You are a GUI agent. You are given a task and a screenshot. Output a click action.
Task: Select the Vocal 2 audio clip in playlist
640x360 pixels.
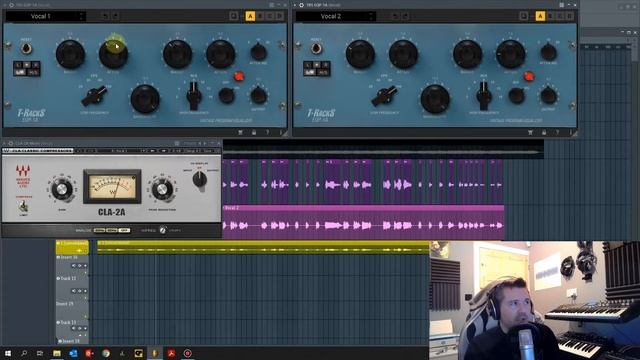coord(363,222)
